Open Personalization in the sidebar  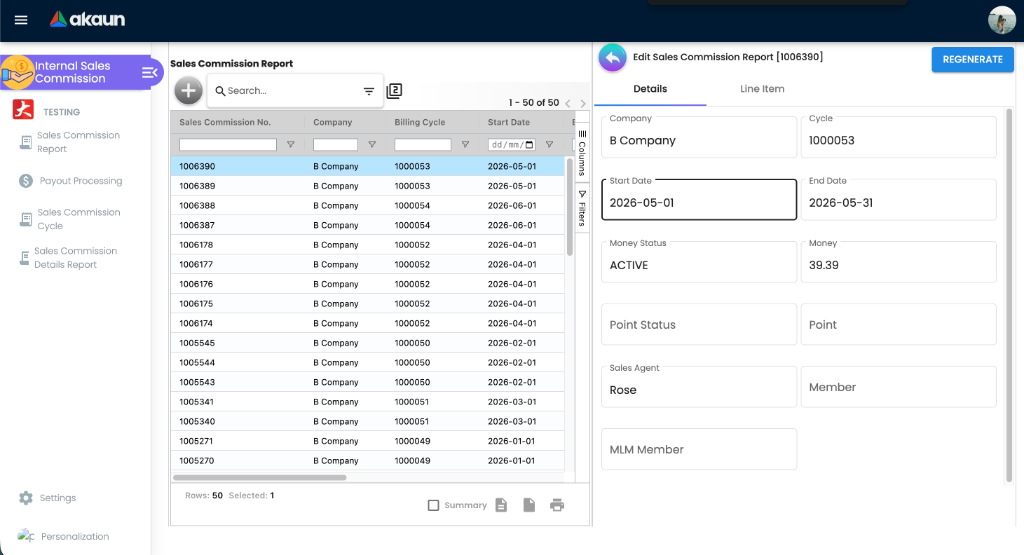(63, 536)
